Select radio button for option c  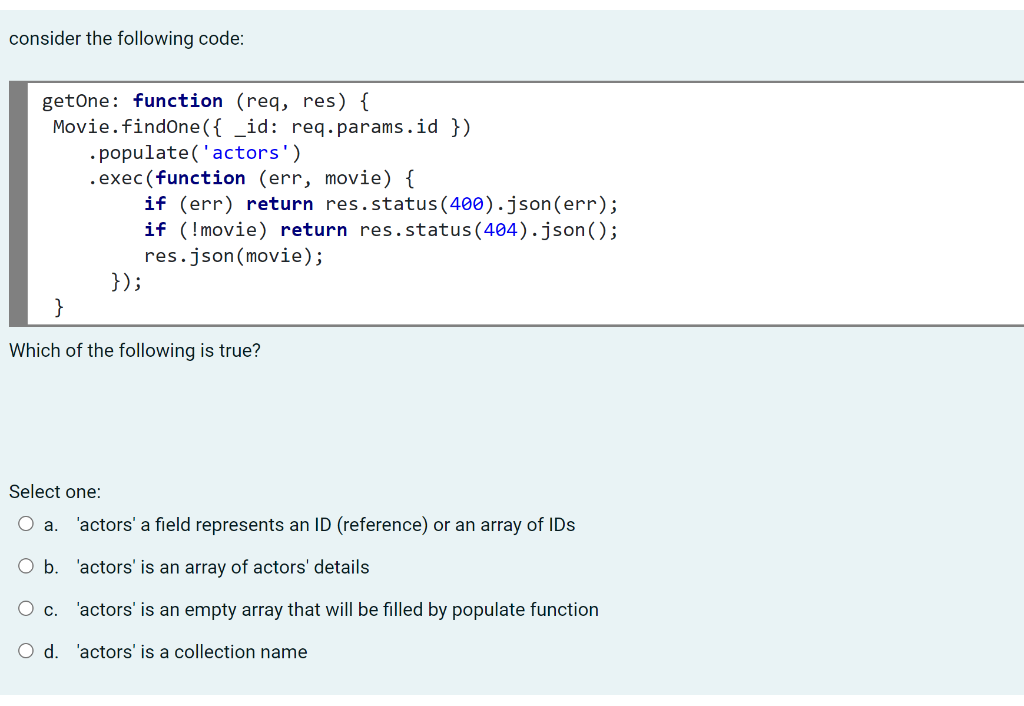26,607
